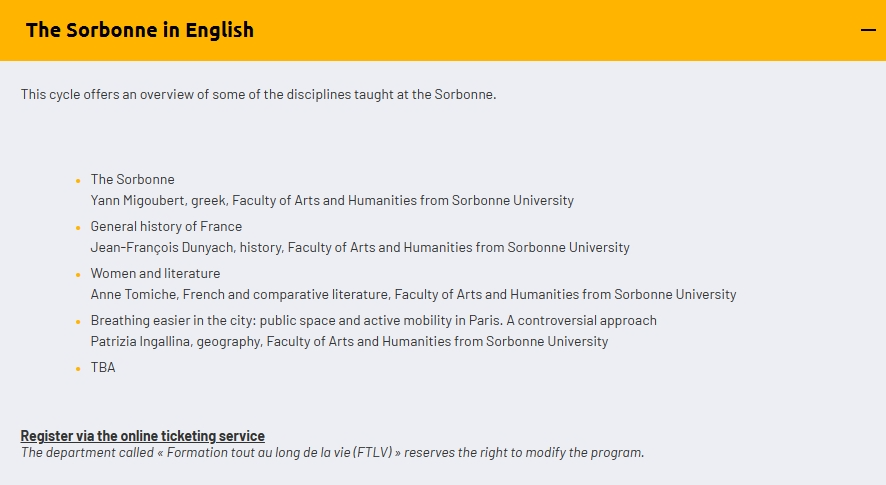Select the 'Breathing easier in the city' lecture title
886x485 pixels.
tap(373, 321)
